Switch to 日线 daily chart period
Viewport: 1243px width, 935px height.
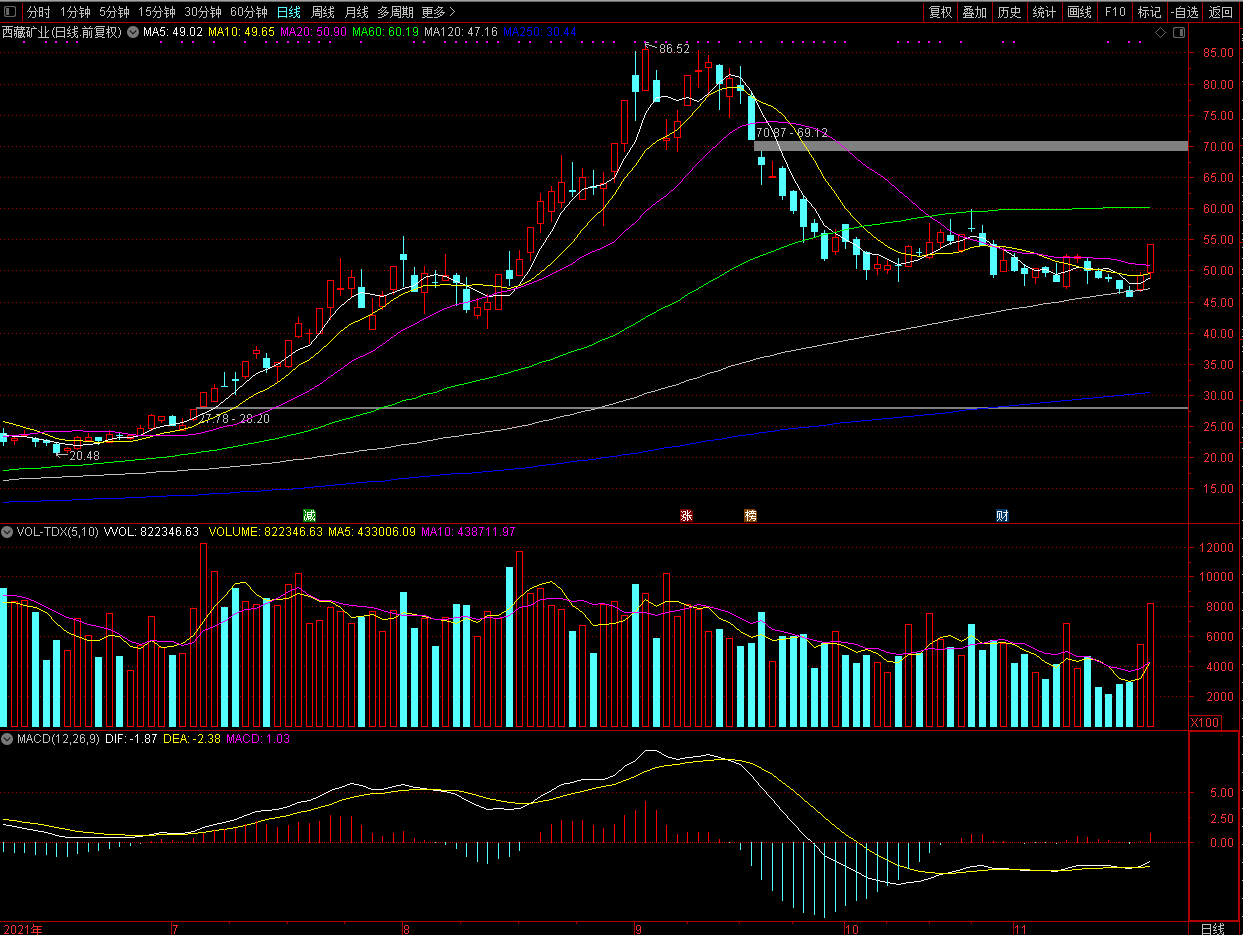click(288, 12)
